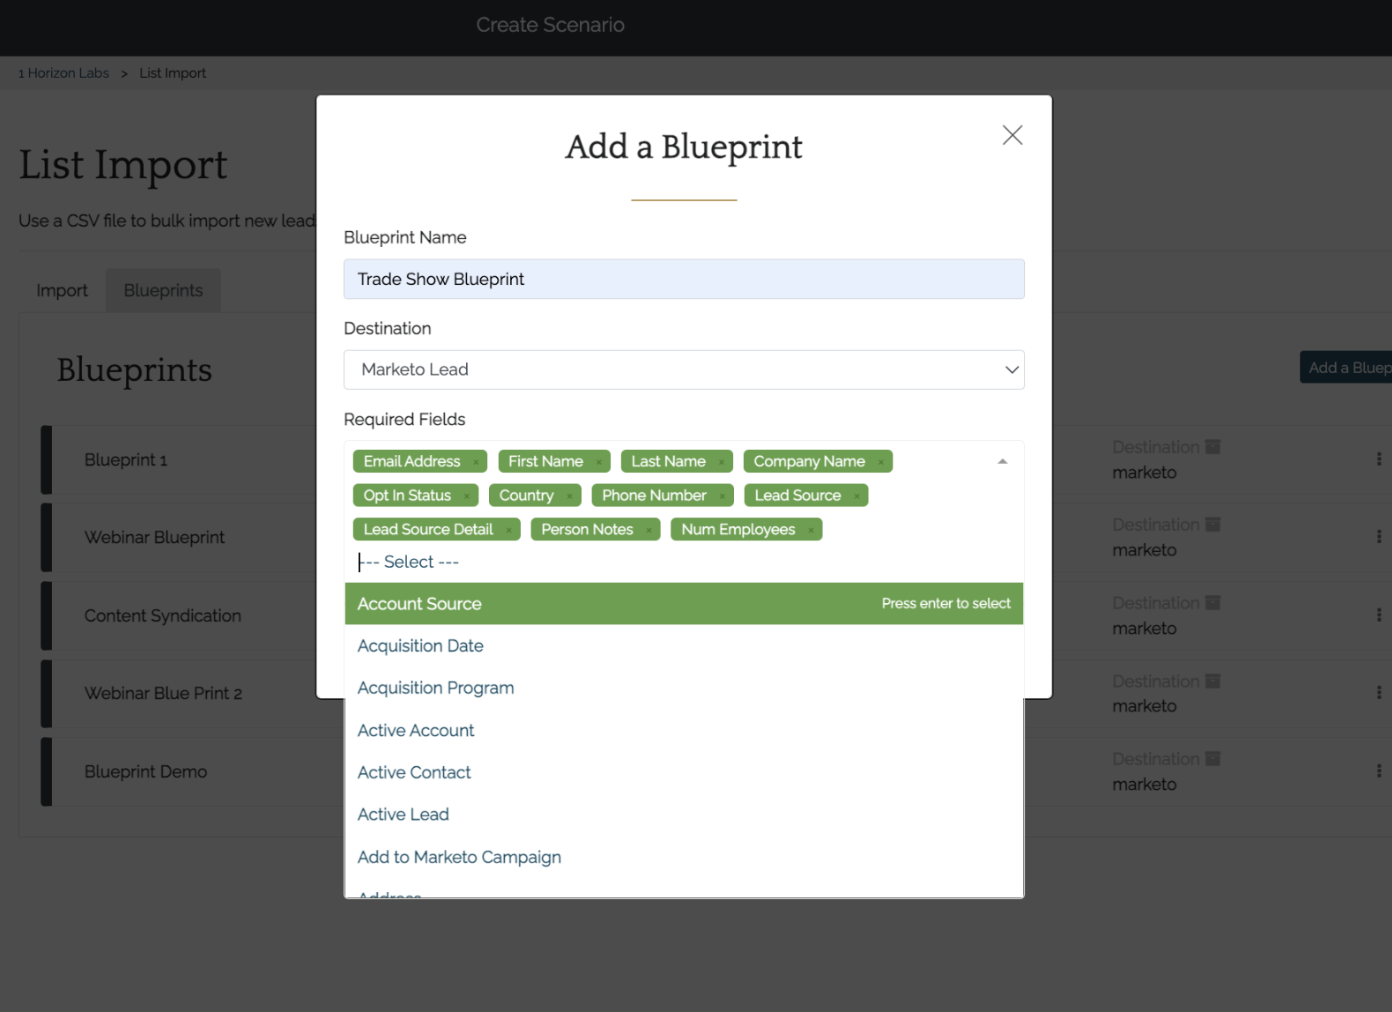1392x1012 pixels.
Task: Open the Destination dropdown showing Marketo Lead
Action: click(x=684, y=370)
